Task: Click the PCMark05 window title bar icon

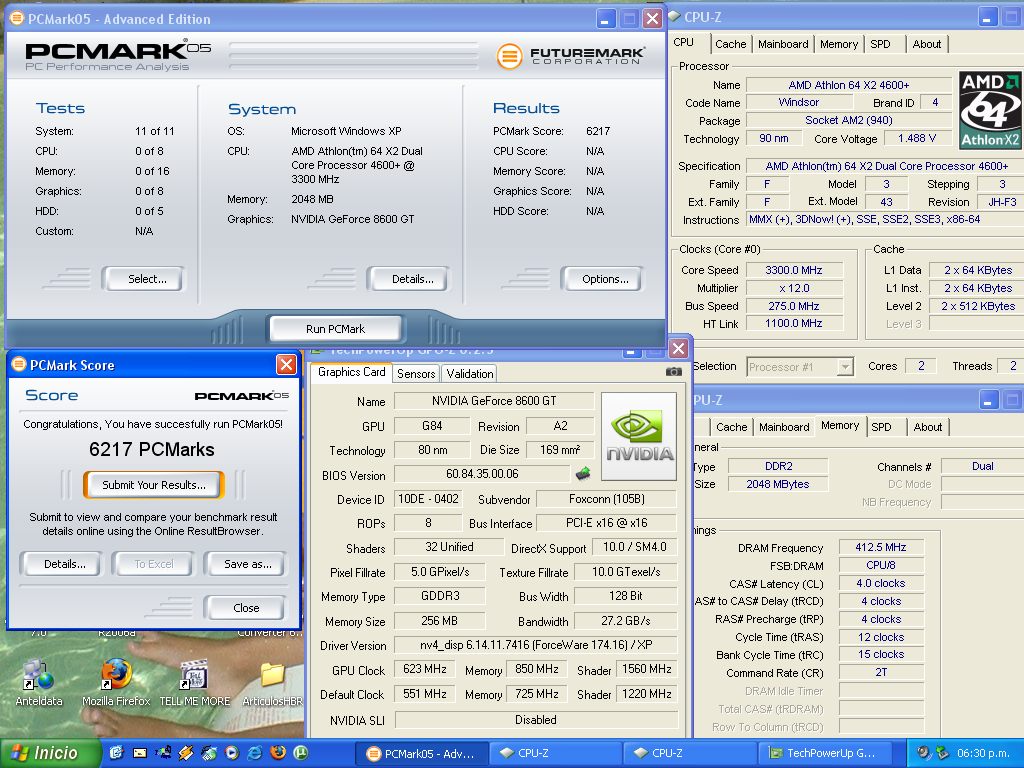Action: 17,18
